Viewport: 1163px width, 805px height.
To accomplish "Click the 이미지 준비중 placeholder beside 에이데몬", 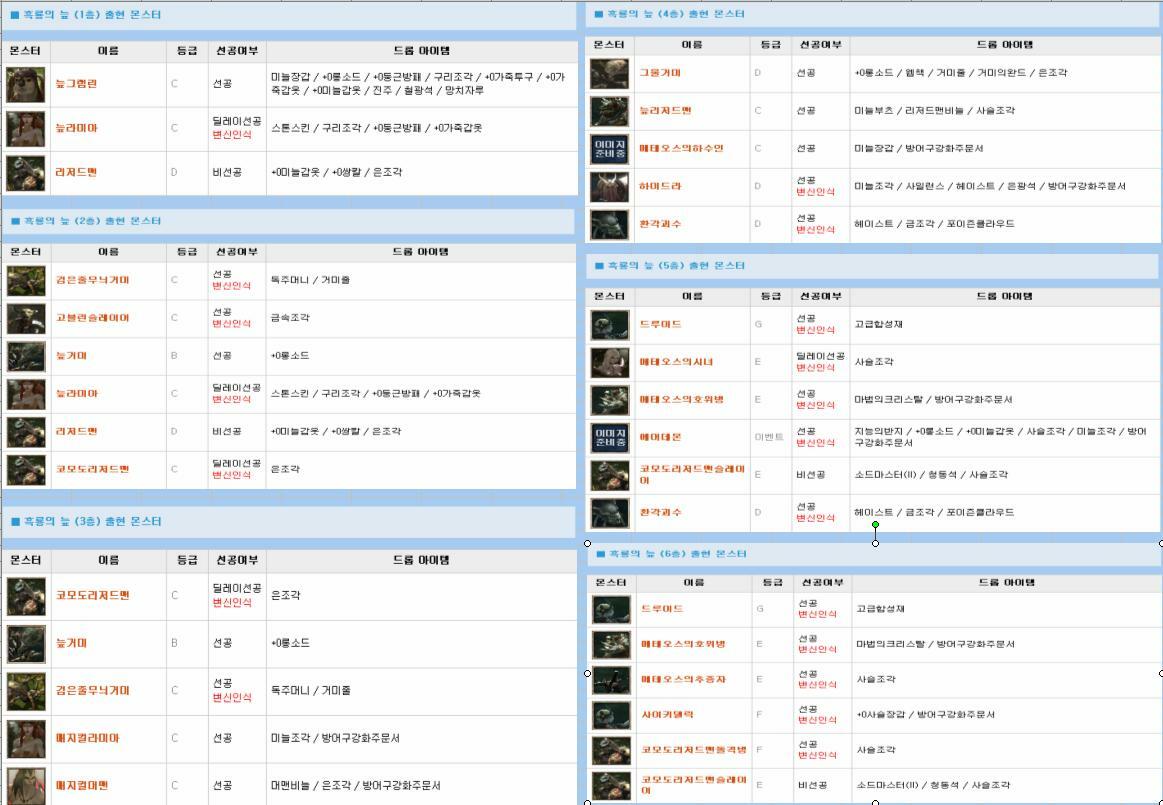I will point(609,437).
